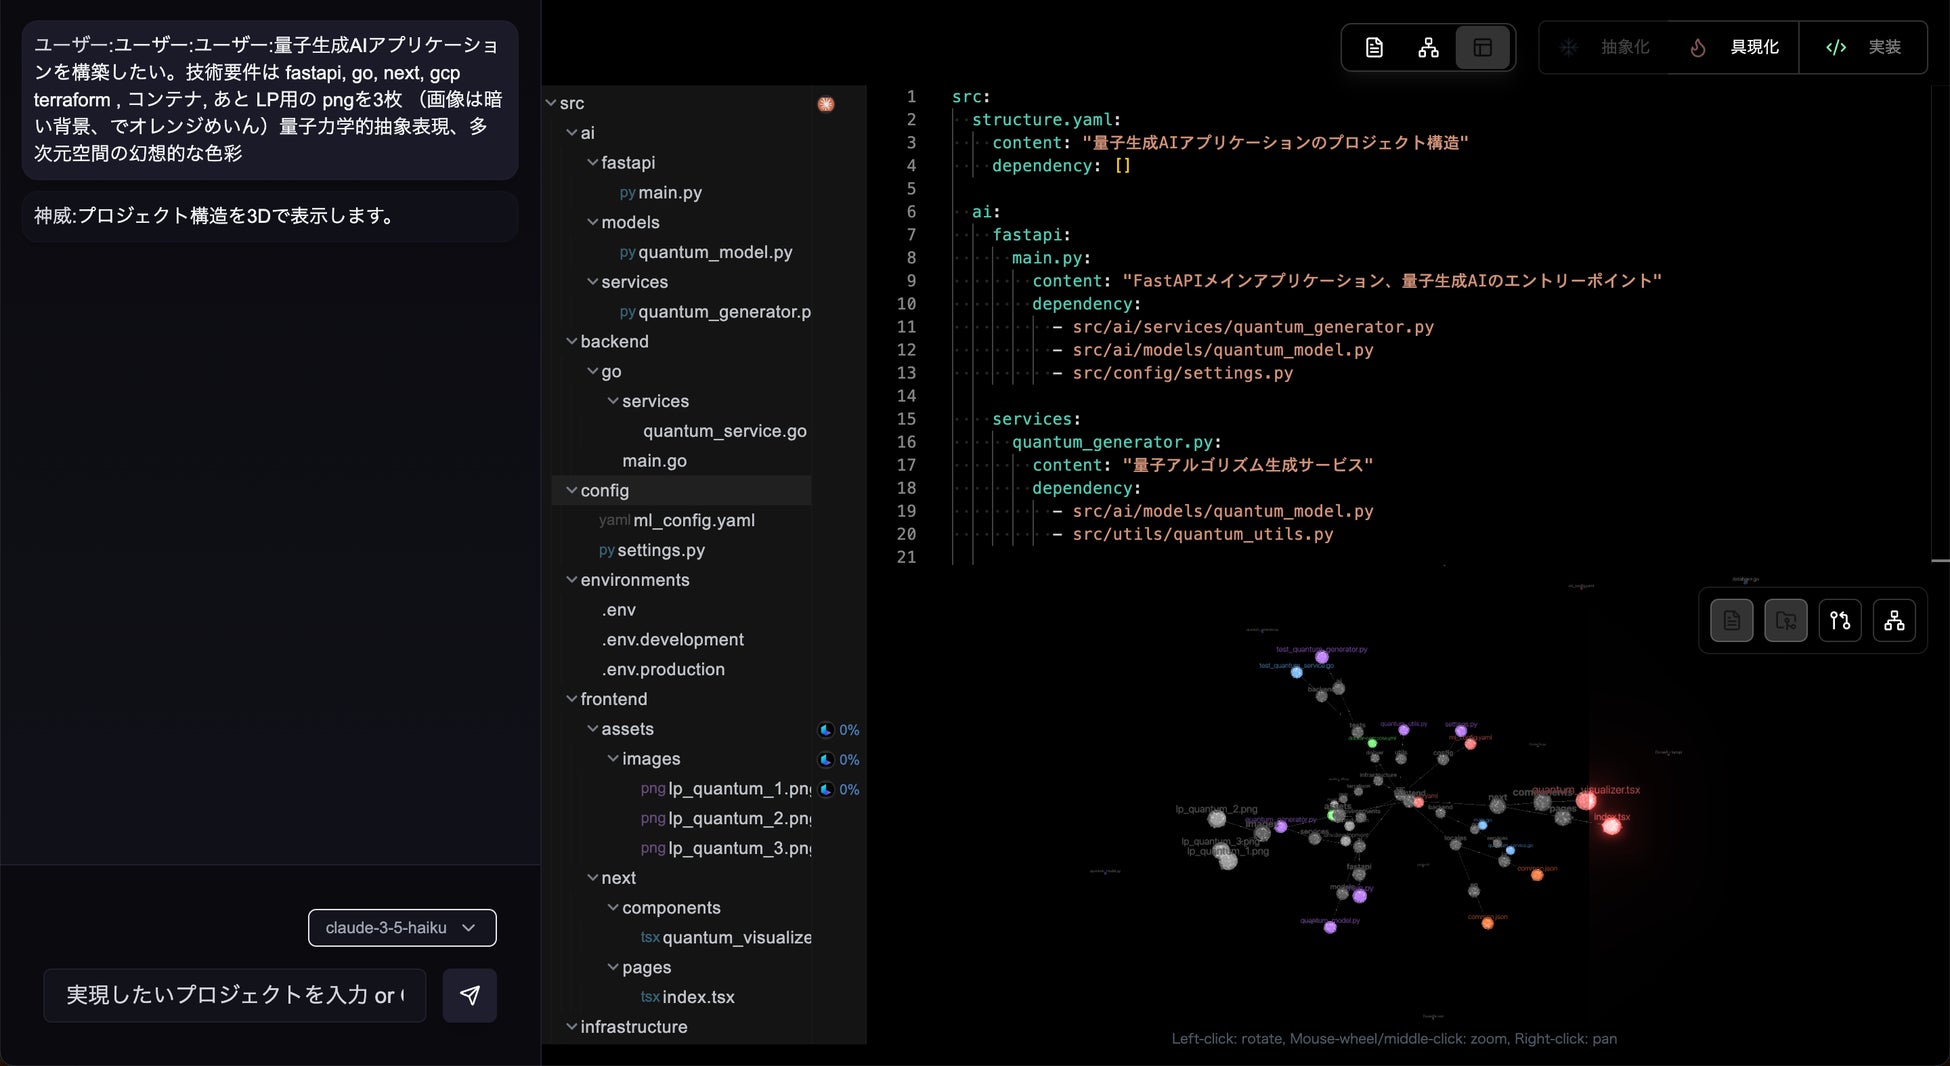1950x1066 pixels.
Task: Select the 実装 mode tab
Action: (1863, 47)
